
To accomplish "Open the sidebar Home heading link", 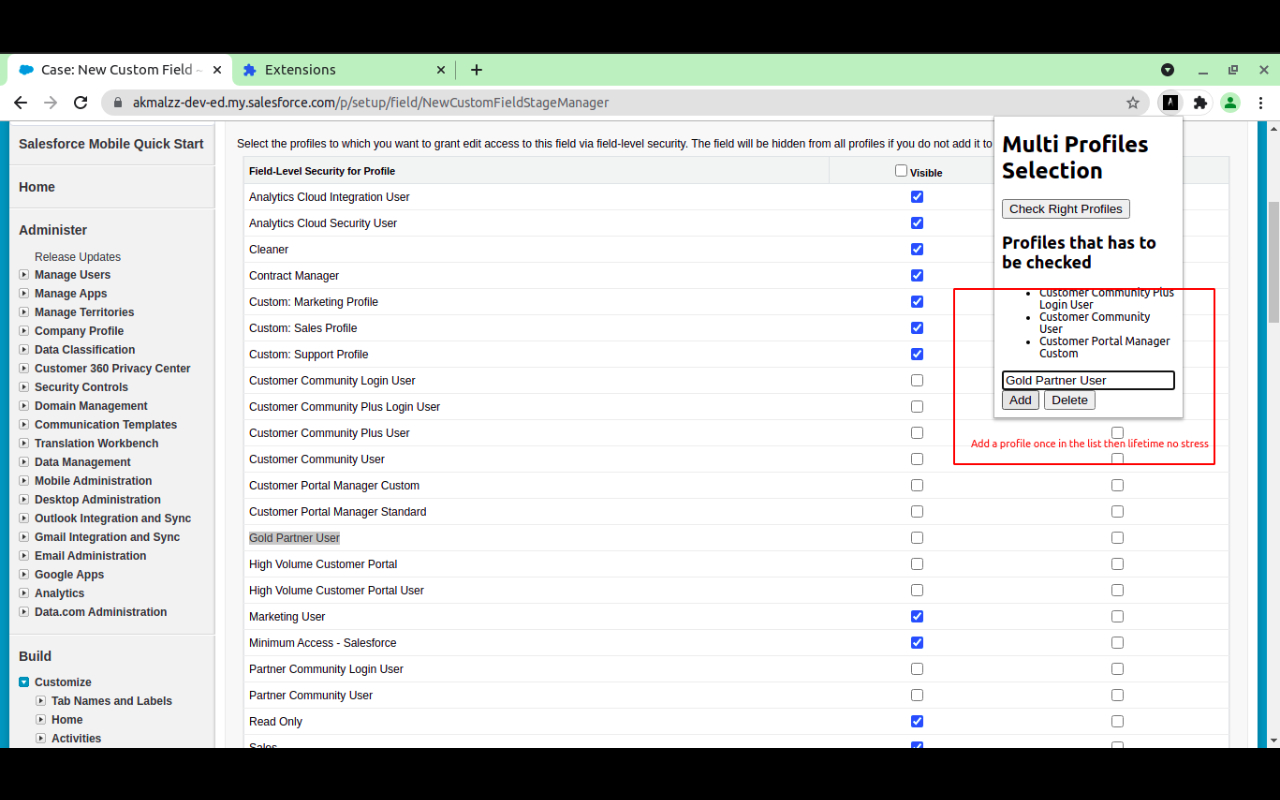I will (x=37, y=187).
